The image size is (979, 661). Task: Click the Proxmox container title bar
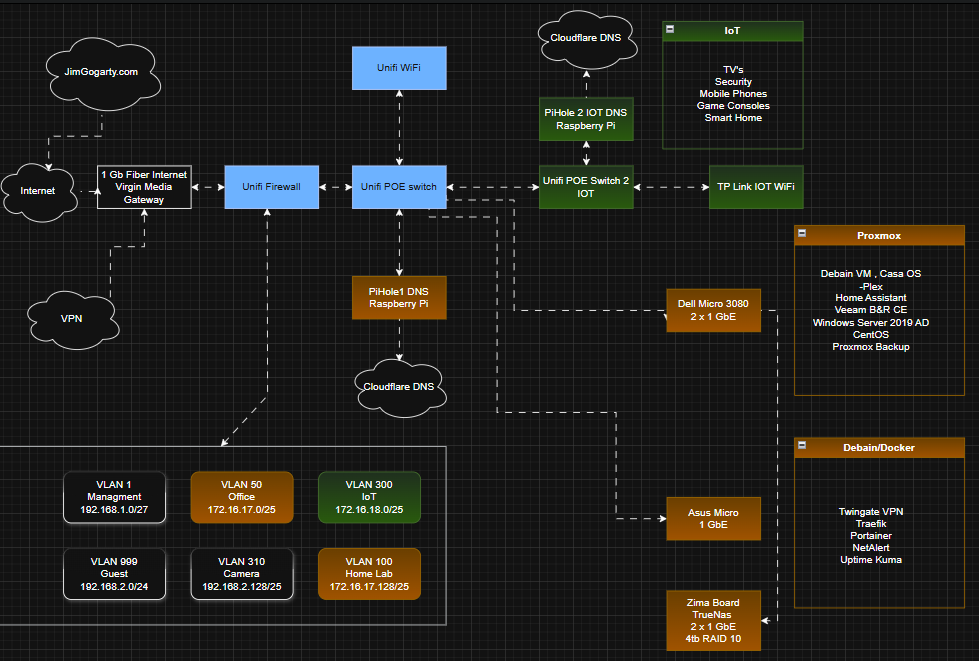[x=879, y=236]
